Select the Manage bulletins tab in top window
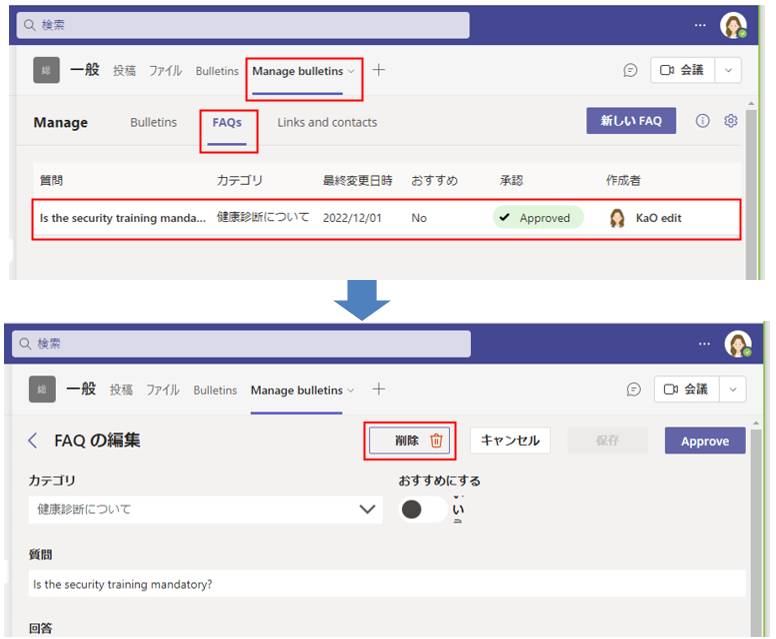776x639 pixels. click(297, 71)
